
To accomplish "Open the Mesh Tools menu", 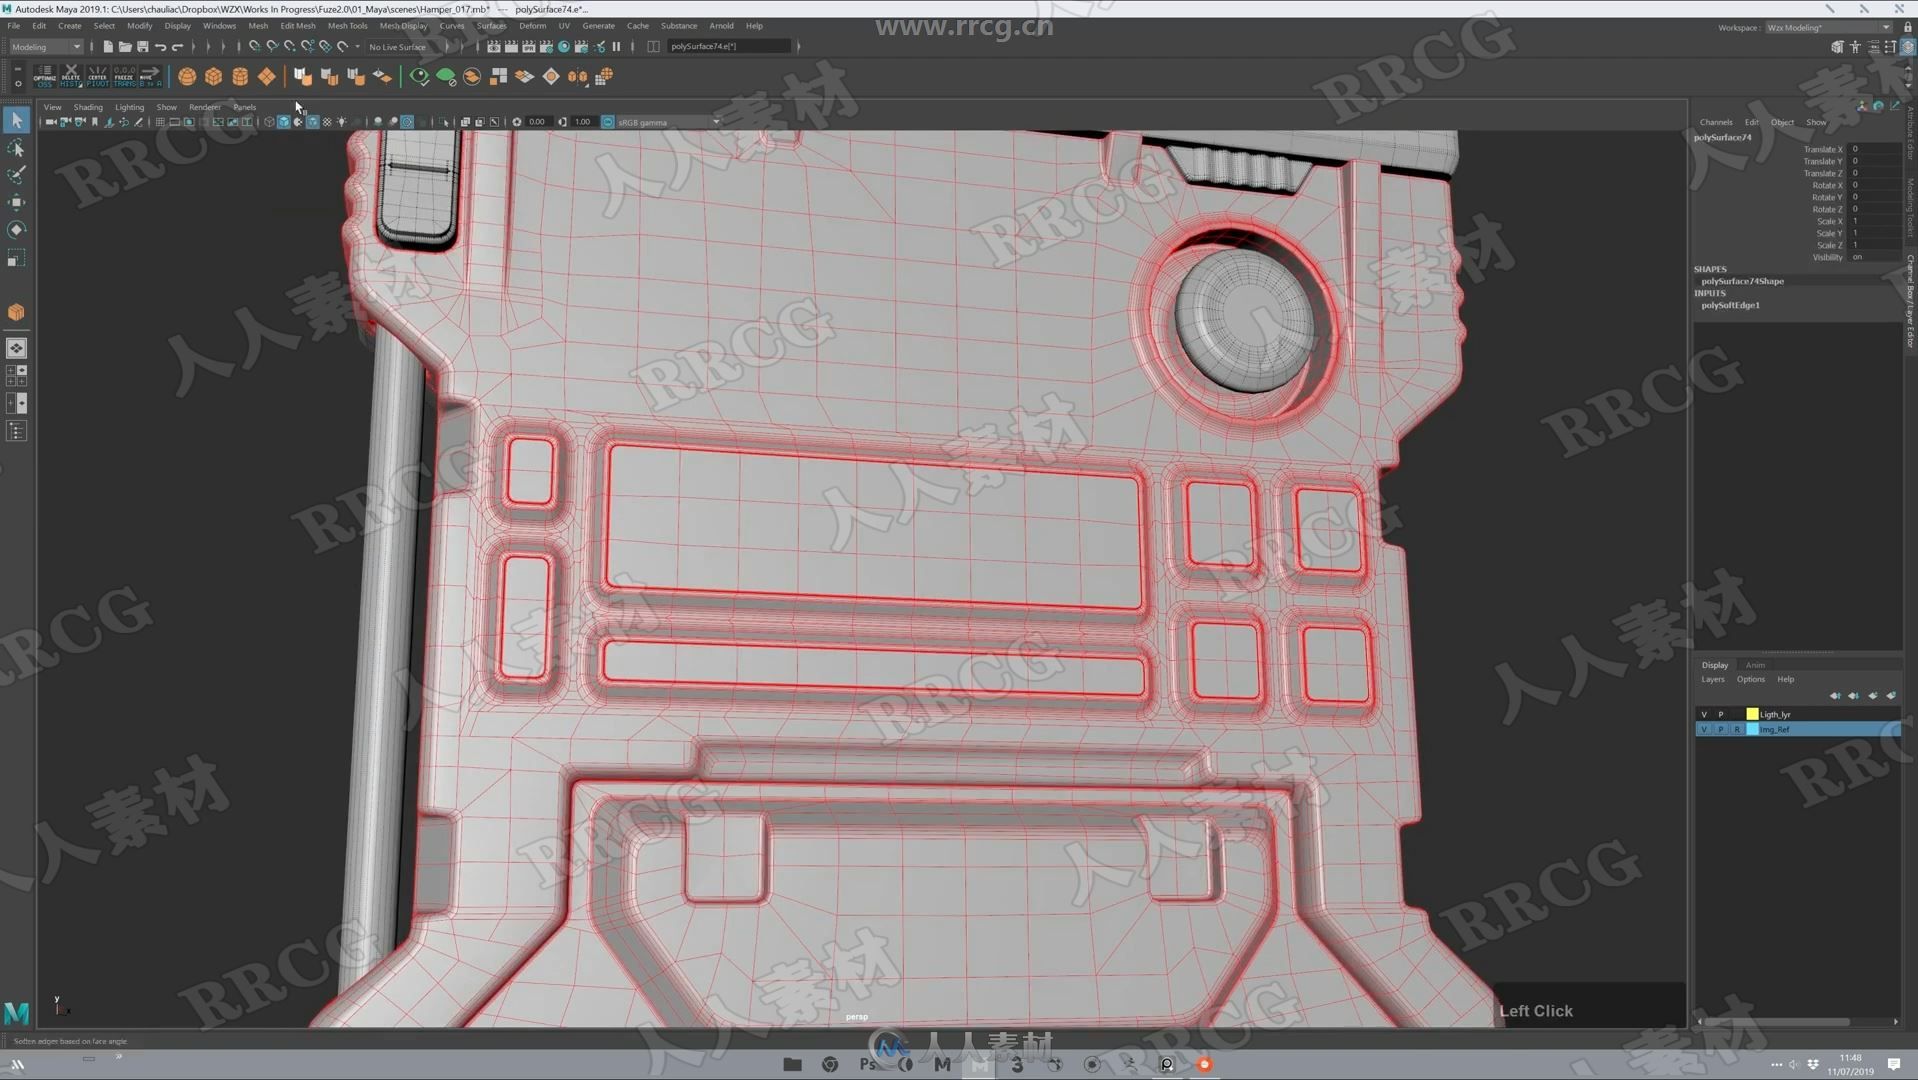I will pyautogui.click(x=347, y=26).
